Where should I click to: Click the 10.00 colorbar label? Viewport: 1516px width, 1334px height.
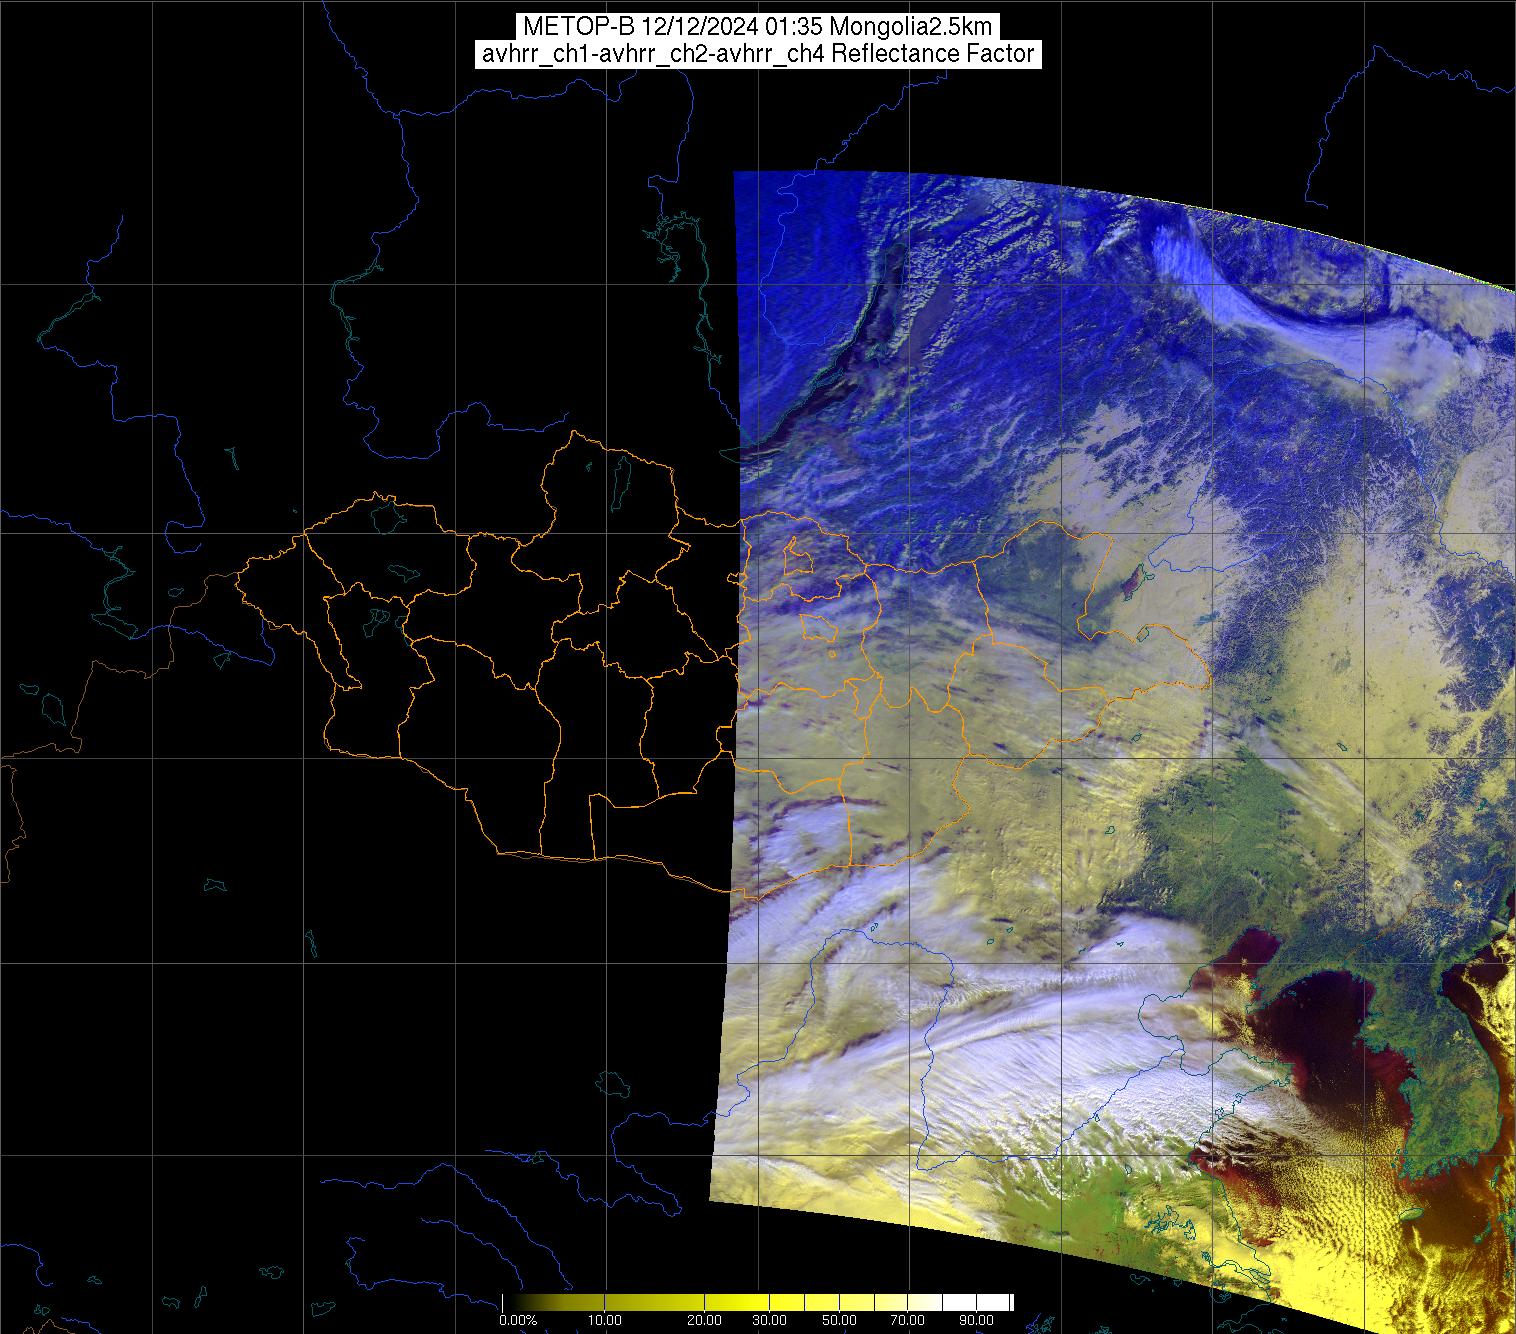click(x=605, y=1320)
